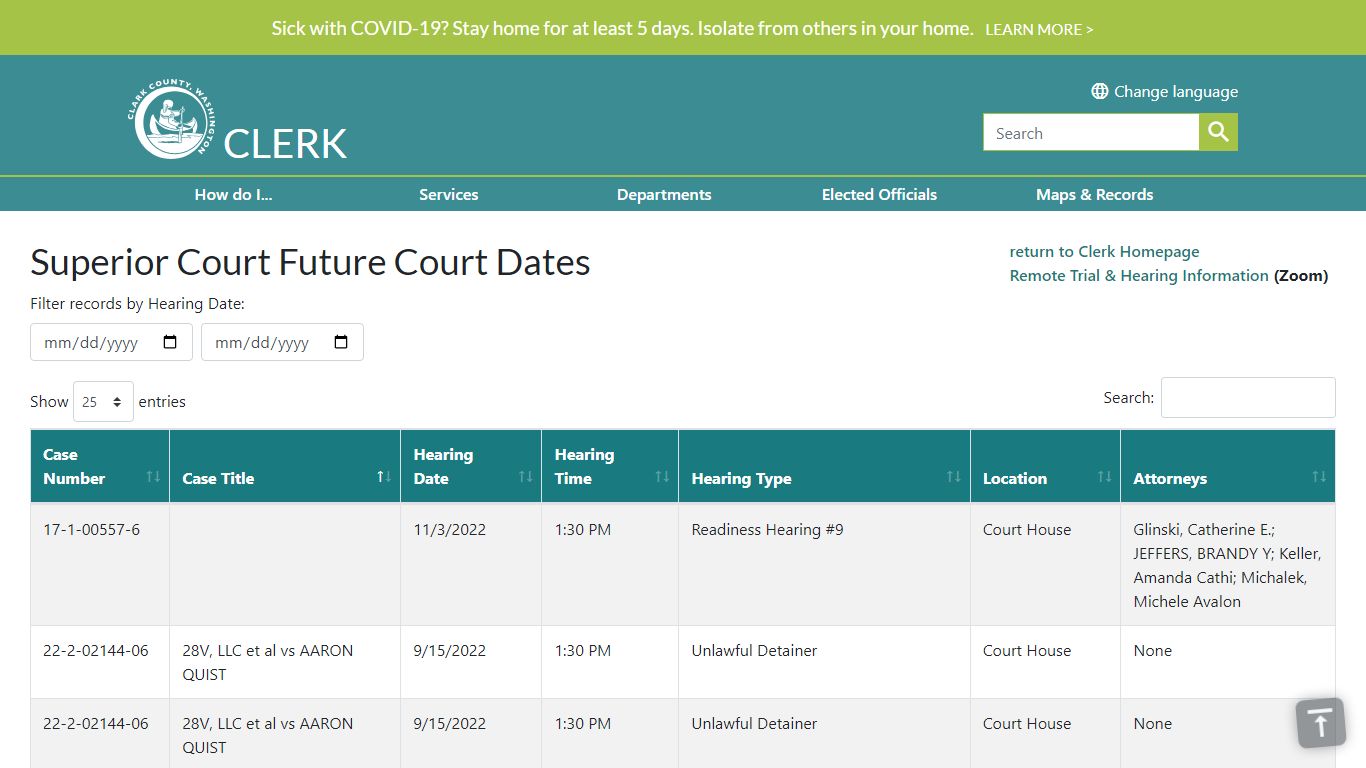
Task: Click the first mm/dd/yyyy date field
Action: click(x=111, y=342)
